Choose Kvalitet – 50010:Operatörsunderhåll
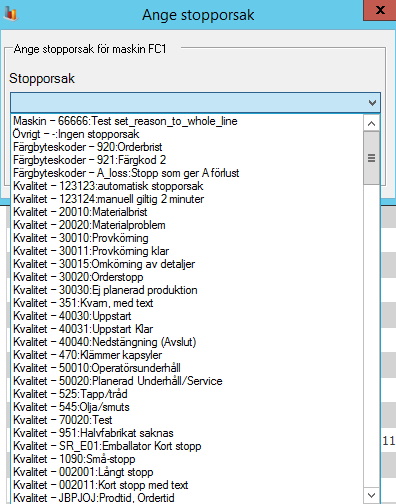The width and height of the screenshot is (396, 504). pyautogui.click(x=187, y=368)
